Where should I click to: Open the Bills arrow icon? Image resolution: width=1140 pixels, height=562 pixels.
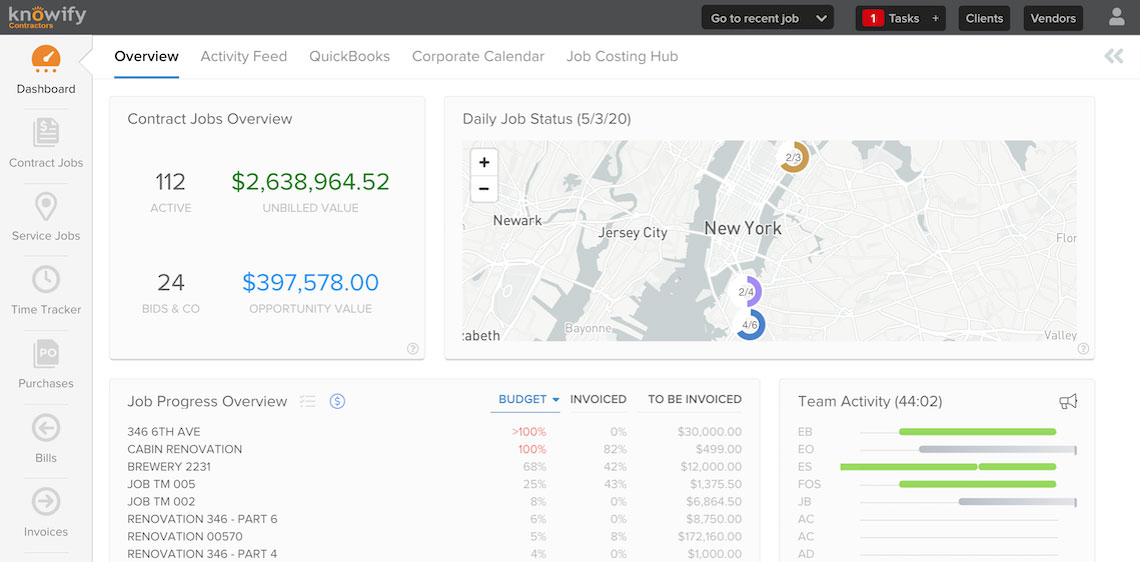(46, 428)
